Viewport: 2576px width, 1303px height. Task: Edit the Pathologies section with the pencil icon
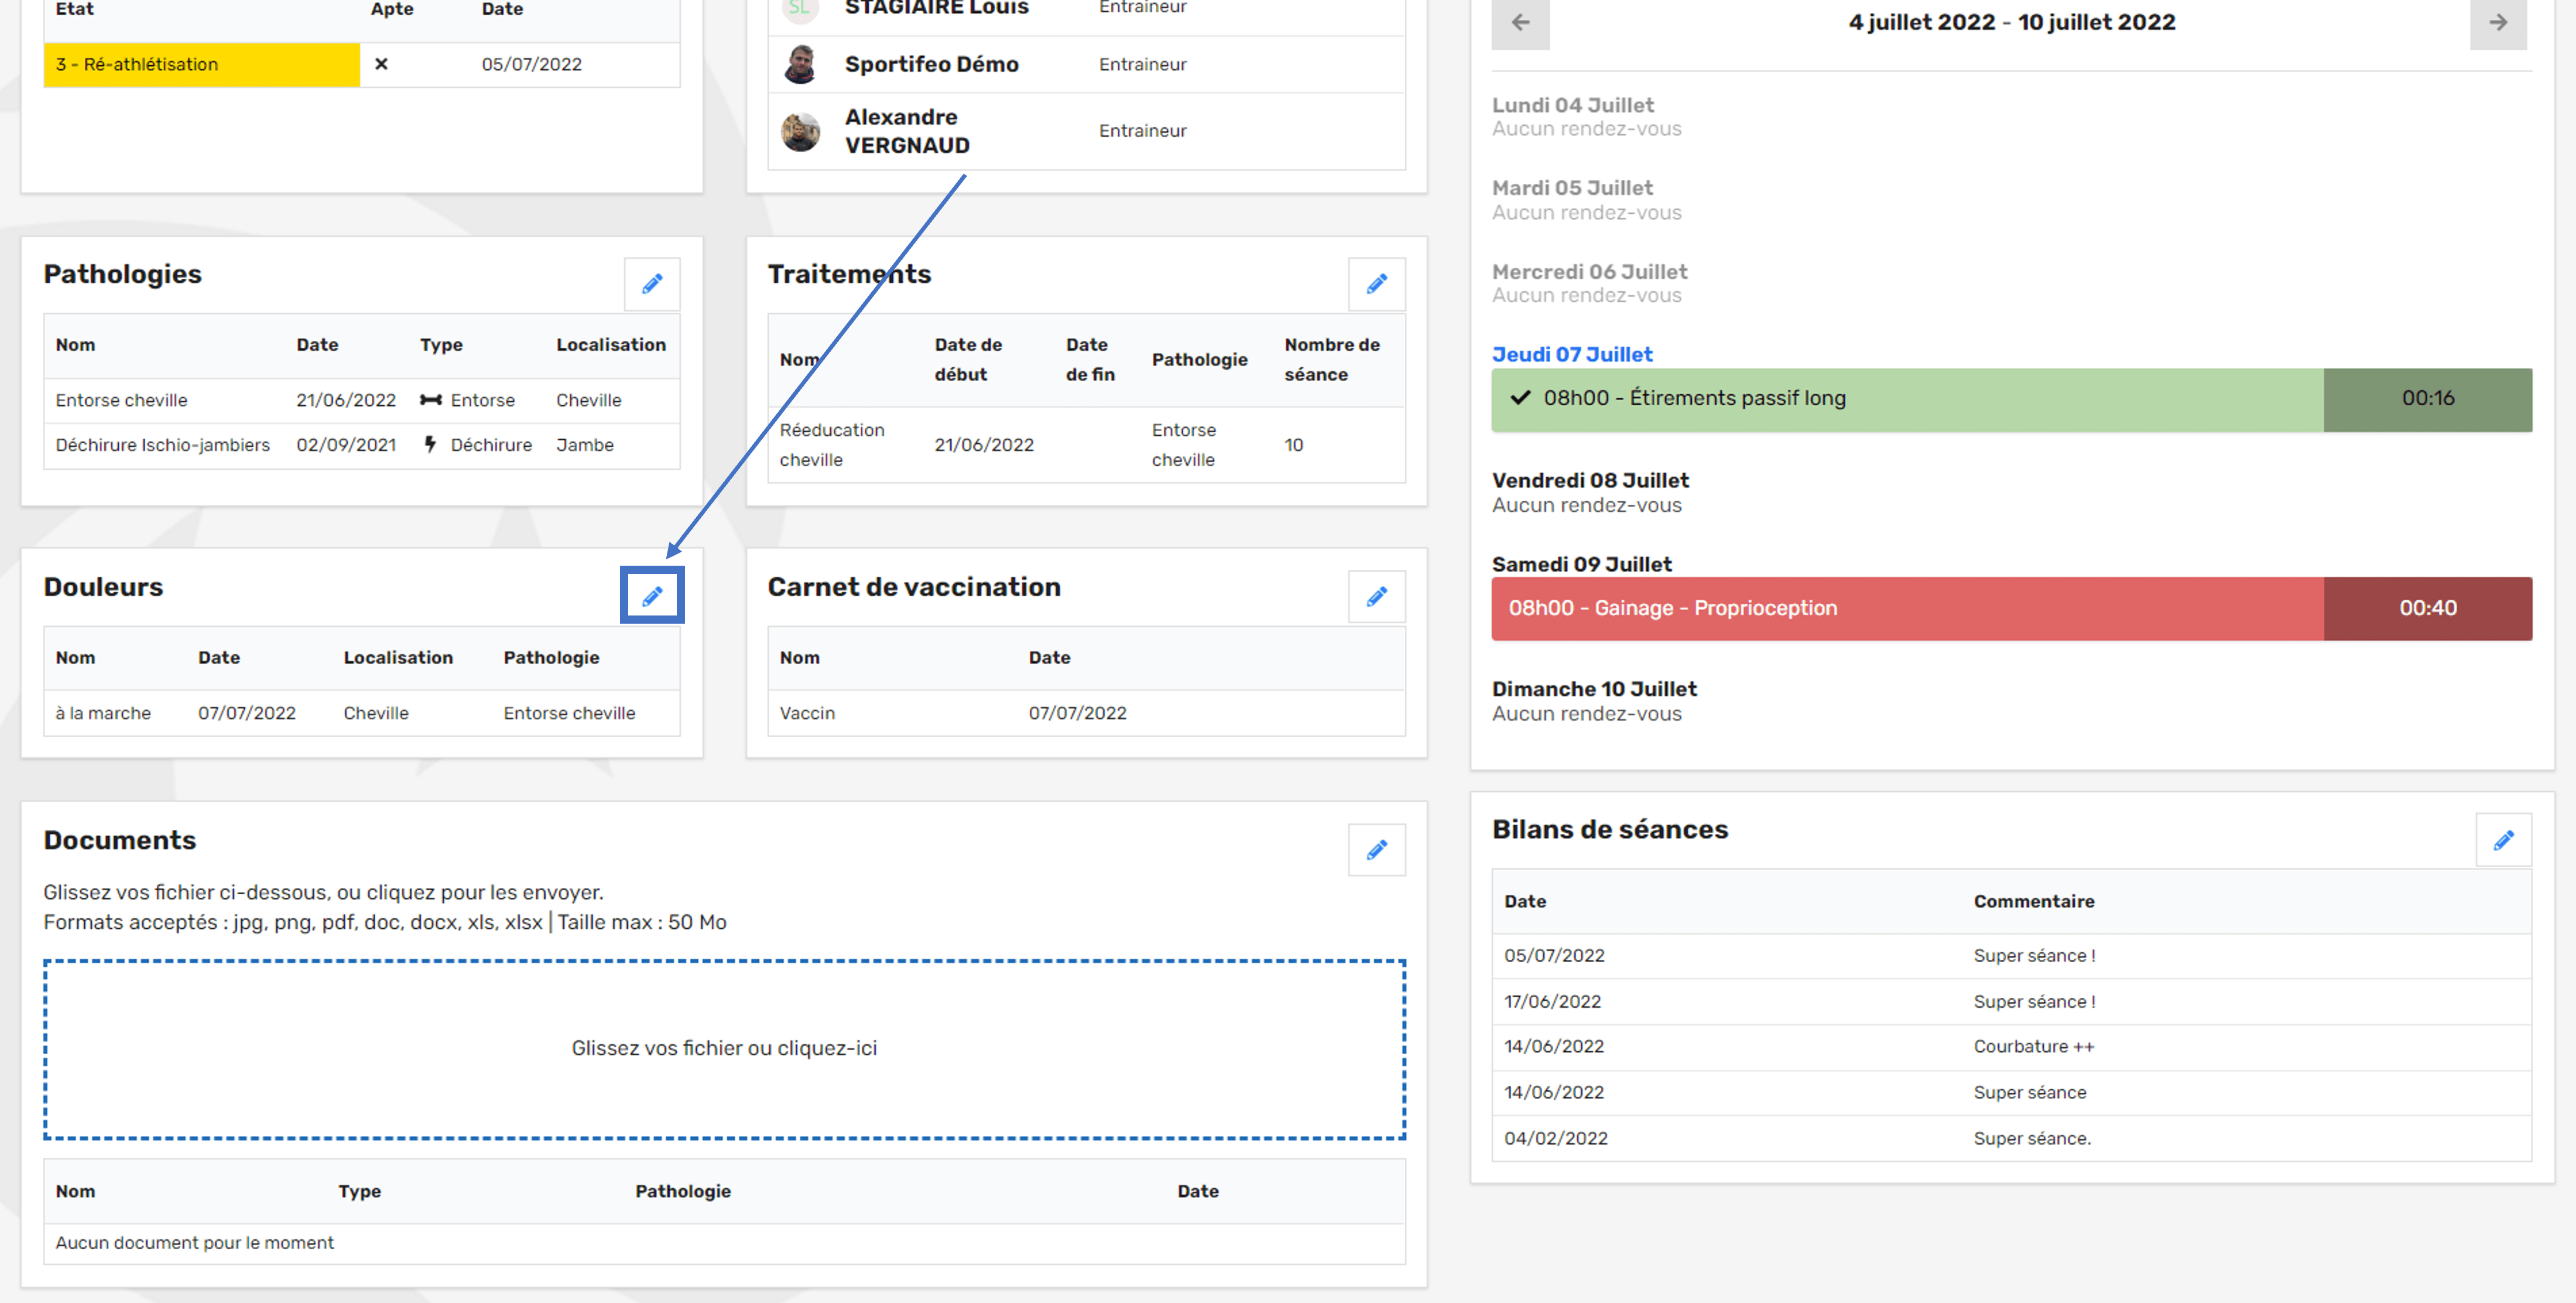[x=652, y=284]
